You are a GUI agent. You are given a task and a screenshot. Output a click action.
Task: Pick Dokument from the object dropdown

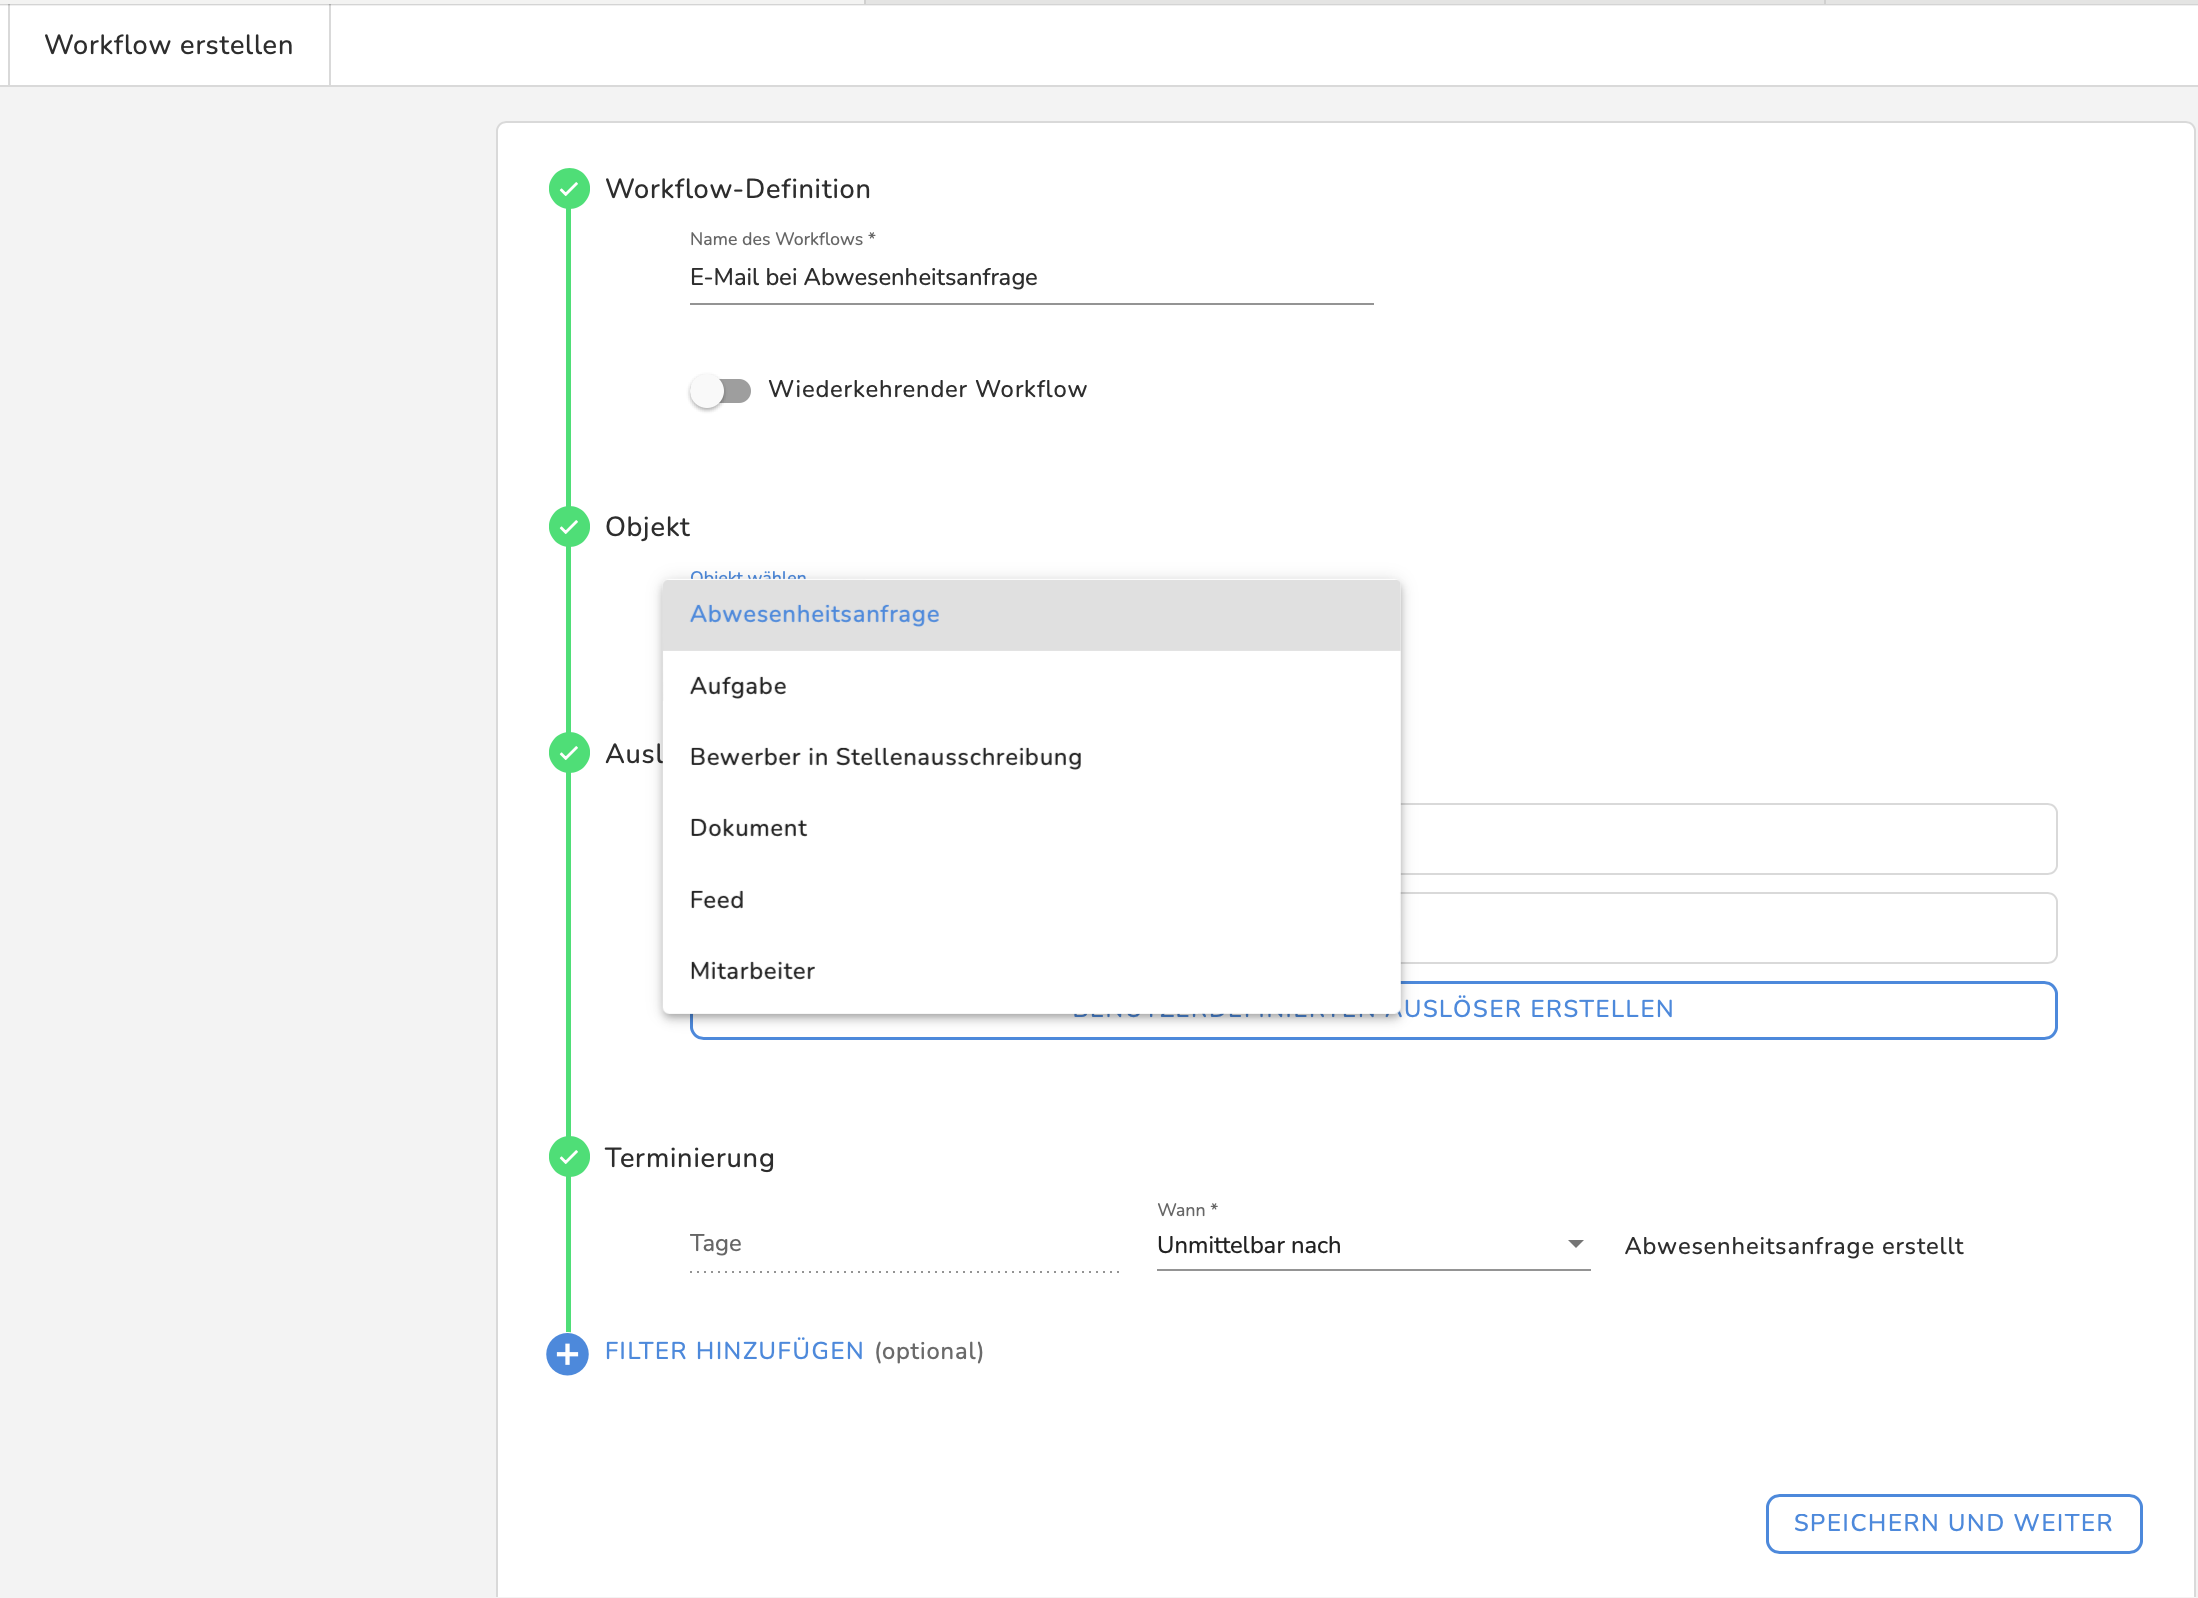tap(748, 828)
